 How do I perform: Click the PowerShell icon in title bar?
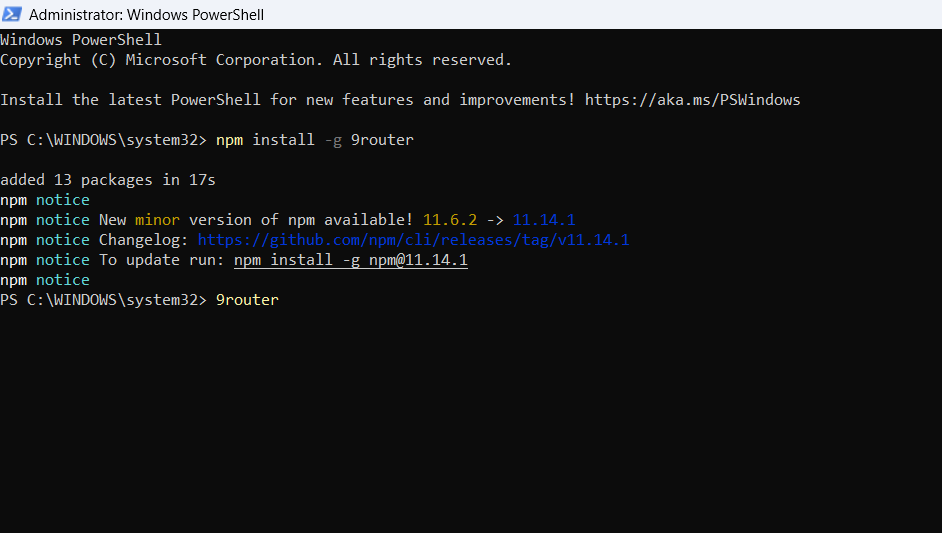tap(12, 14)
